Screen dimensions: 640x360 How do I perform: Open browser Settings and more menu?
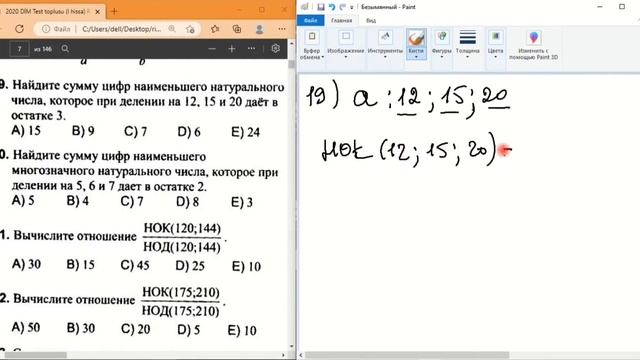[282, 29]
